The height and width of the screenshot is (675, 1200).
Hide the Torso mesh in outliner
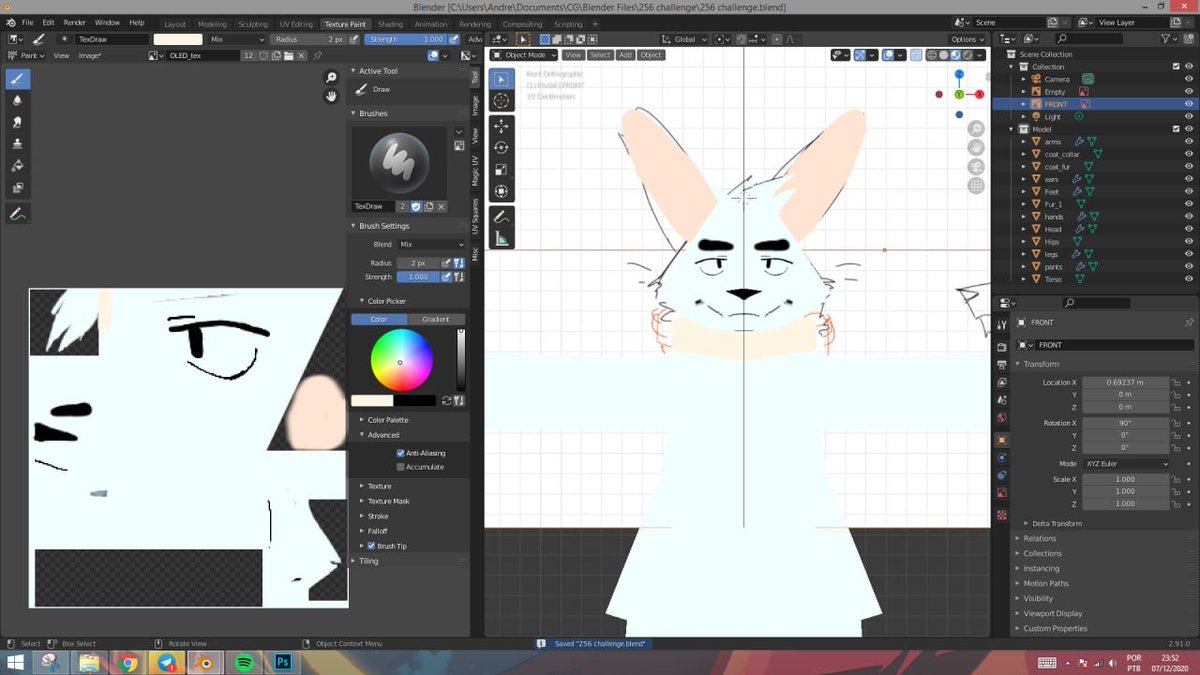tap(1189, 279)
